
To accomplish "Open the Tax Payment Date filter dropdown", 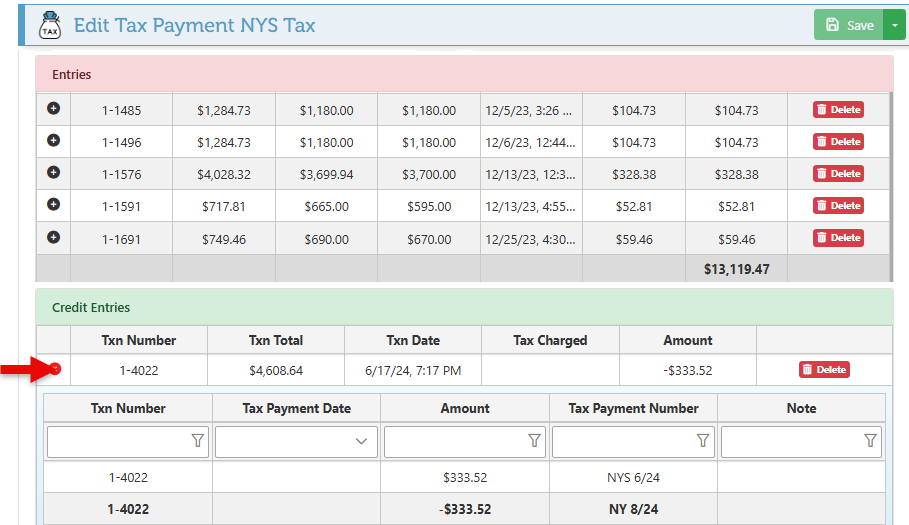I will (x=360, y=441).
